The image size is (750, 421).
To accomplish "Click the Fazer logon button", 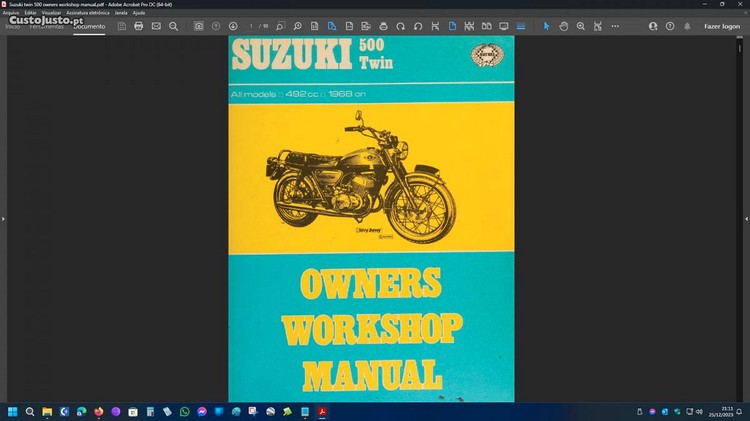I will (x=721, y=26).
